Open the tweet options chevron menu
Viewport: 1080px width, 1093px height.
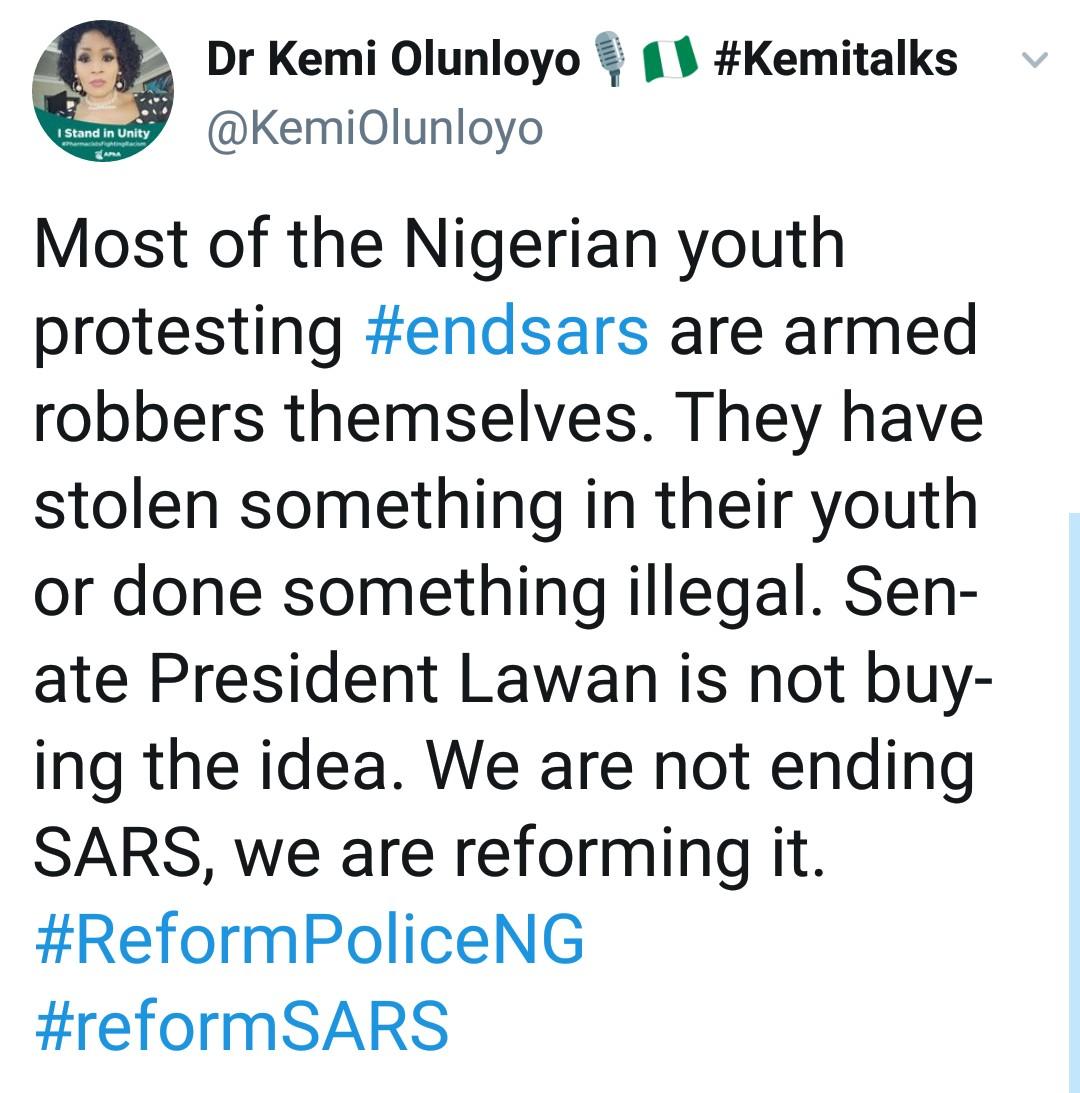click(1035, 60)
